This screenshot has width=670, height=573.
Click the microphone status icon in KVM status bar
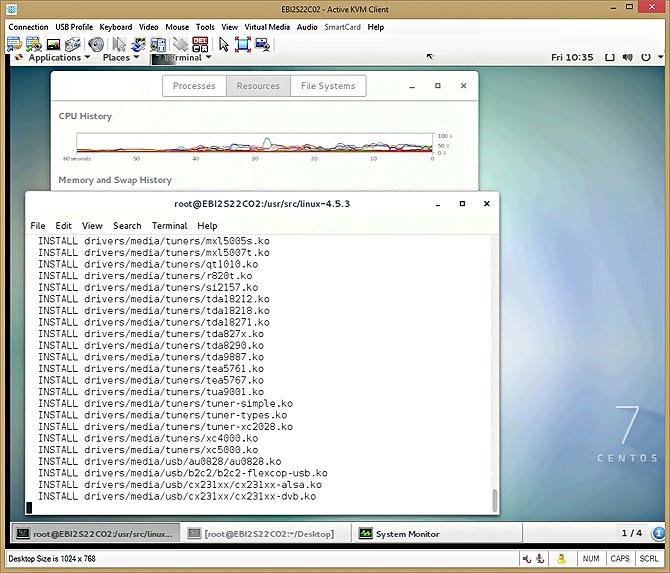point(540,558)
